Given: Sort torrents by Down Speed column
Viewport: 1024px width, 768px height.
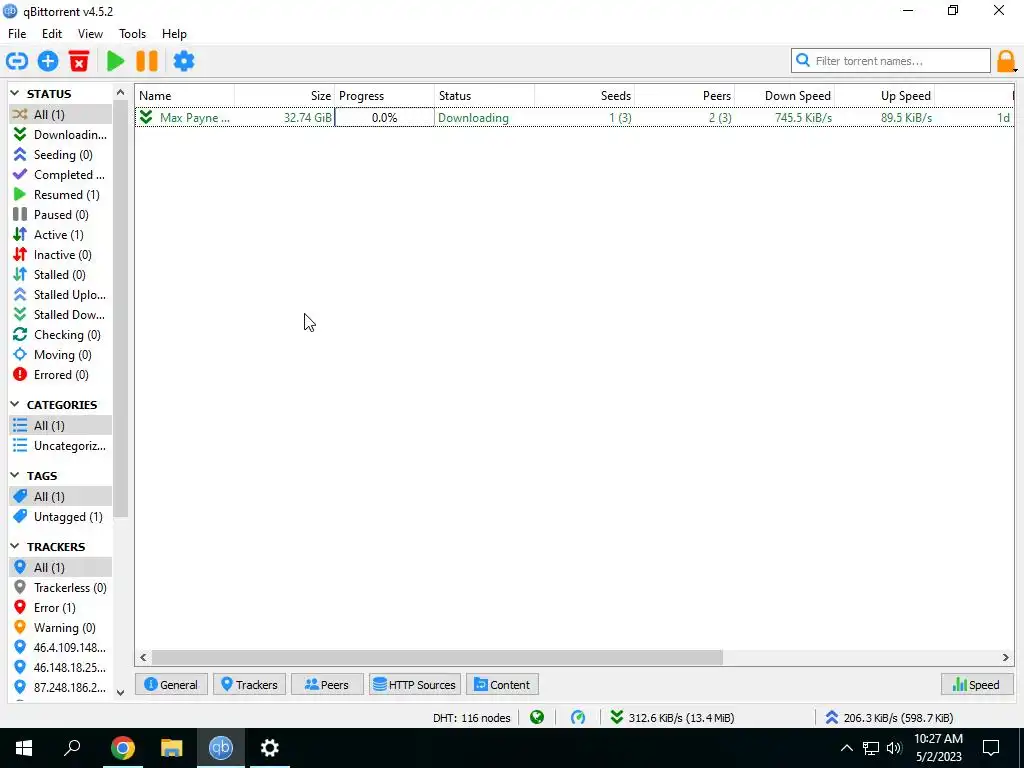Looking at the screenshot, I should tap(785, 96).
